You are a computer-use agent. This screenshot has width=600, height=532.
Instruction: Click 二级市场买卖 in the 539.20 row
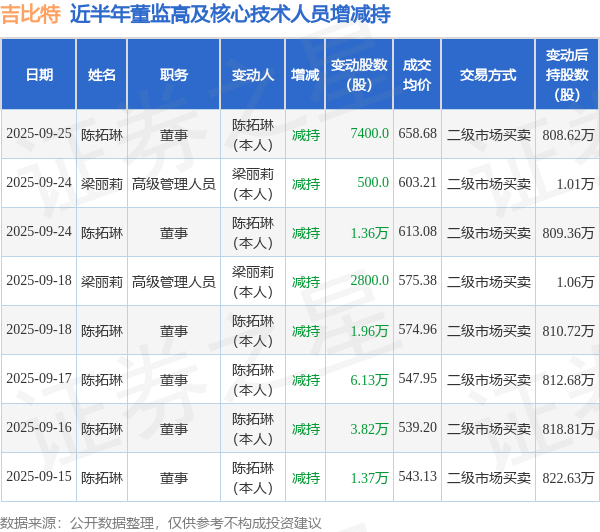(489, 429)
